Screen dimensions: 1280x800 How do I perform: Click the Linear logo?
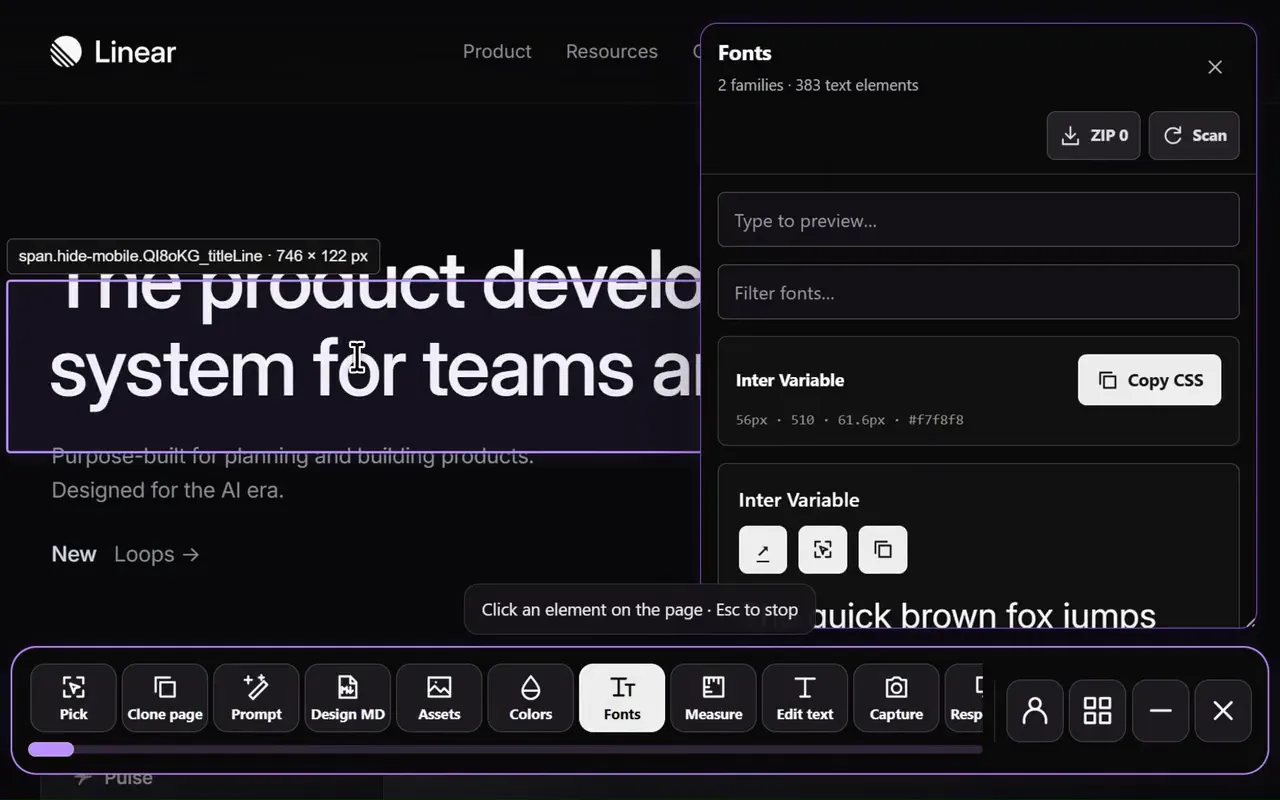113,52
